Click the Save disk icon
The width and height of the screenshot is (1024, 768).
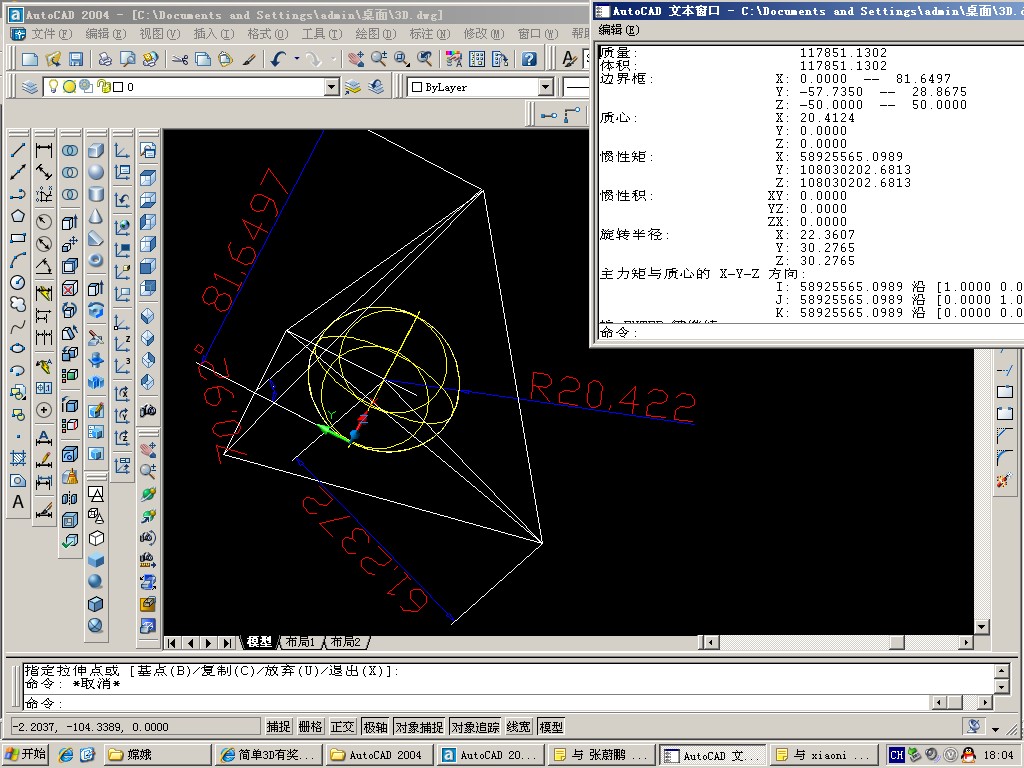pyautogui.click(x=76, y=59)
